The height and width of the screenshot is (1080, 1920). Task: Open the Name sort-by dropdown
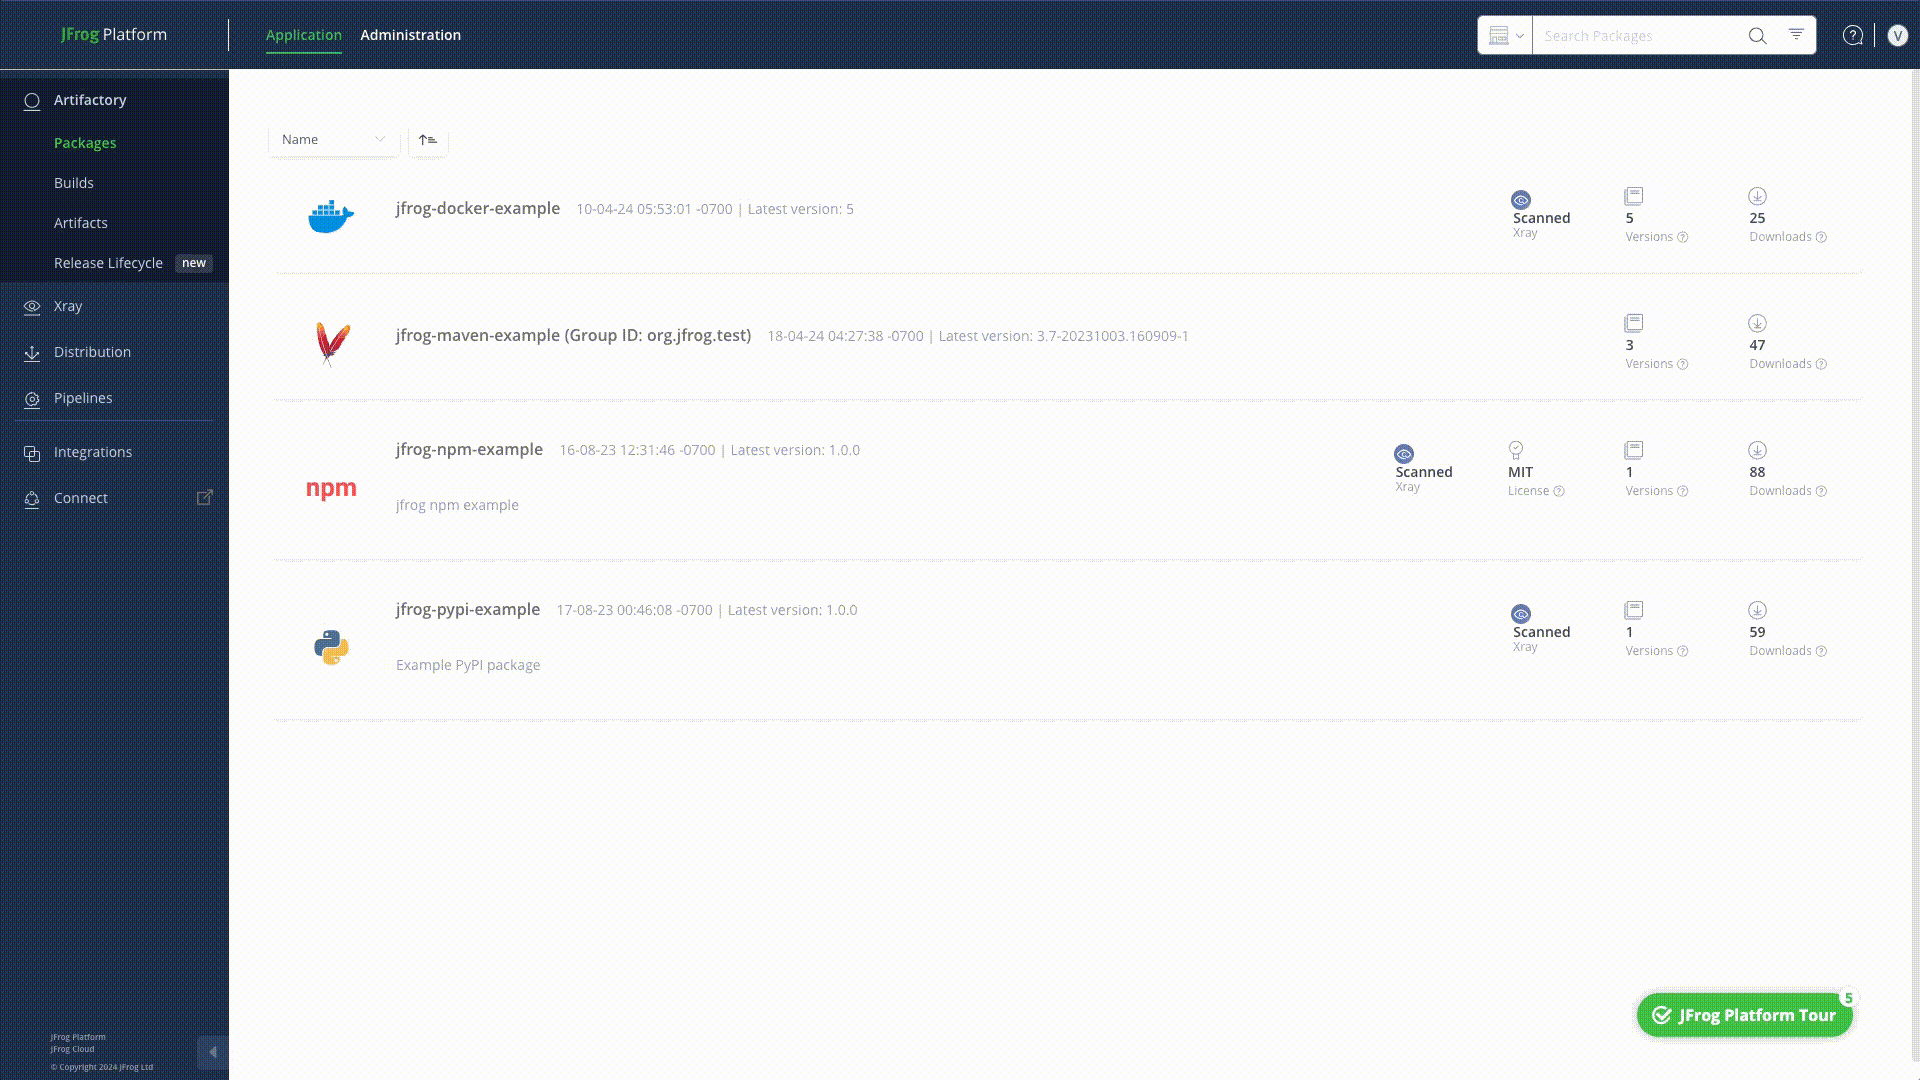pos(334,140)
